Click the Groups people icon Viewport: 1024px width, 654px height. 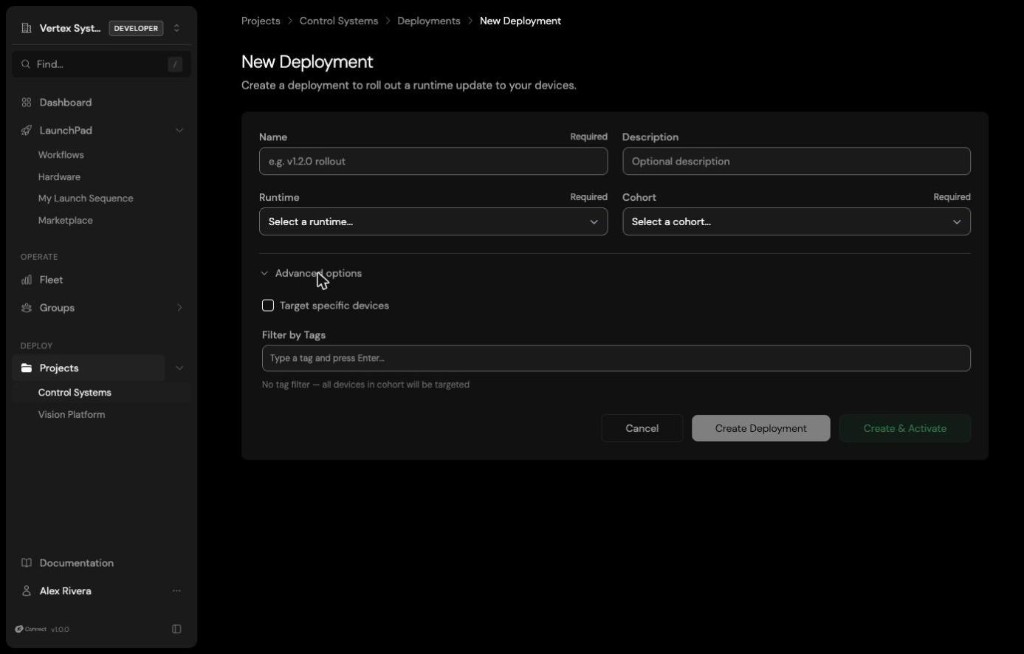[26, 308]
